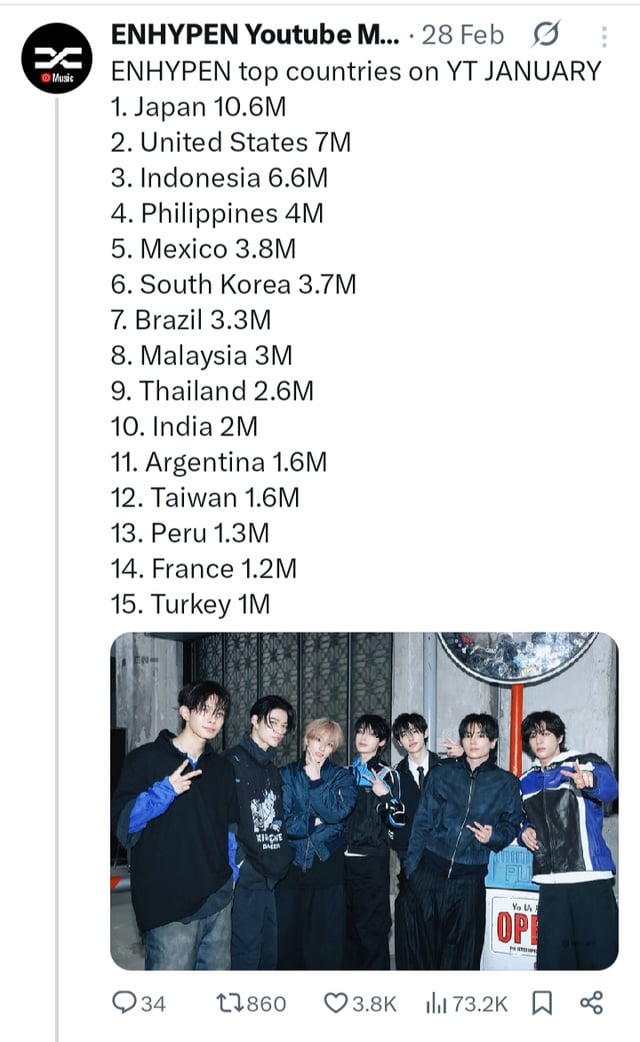
Task: Click the 34 replies count
Action: coord(153,1003)
